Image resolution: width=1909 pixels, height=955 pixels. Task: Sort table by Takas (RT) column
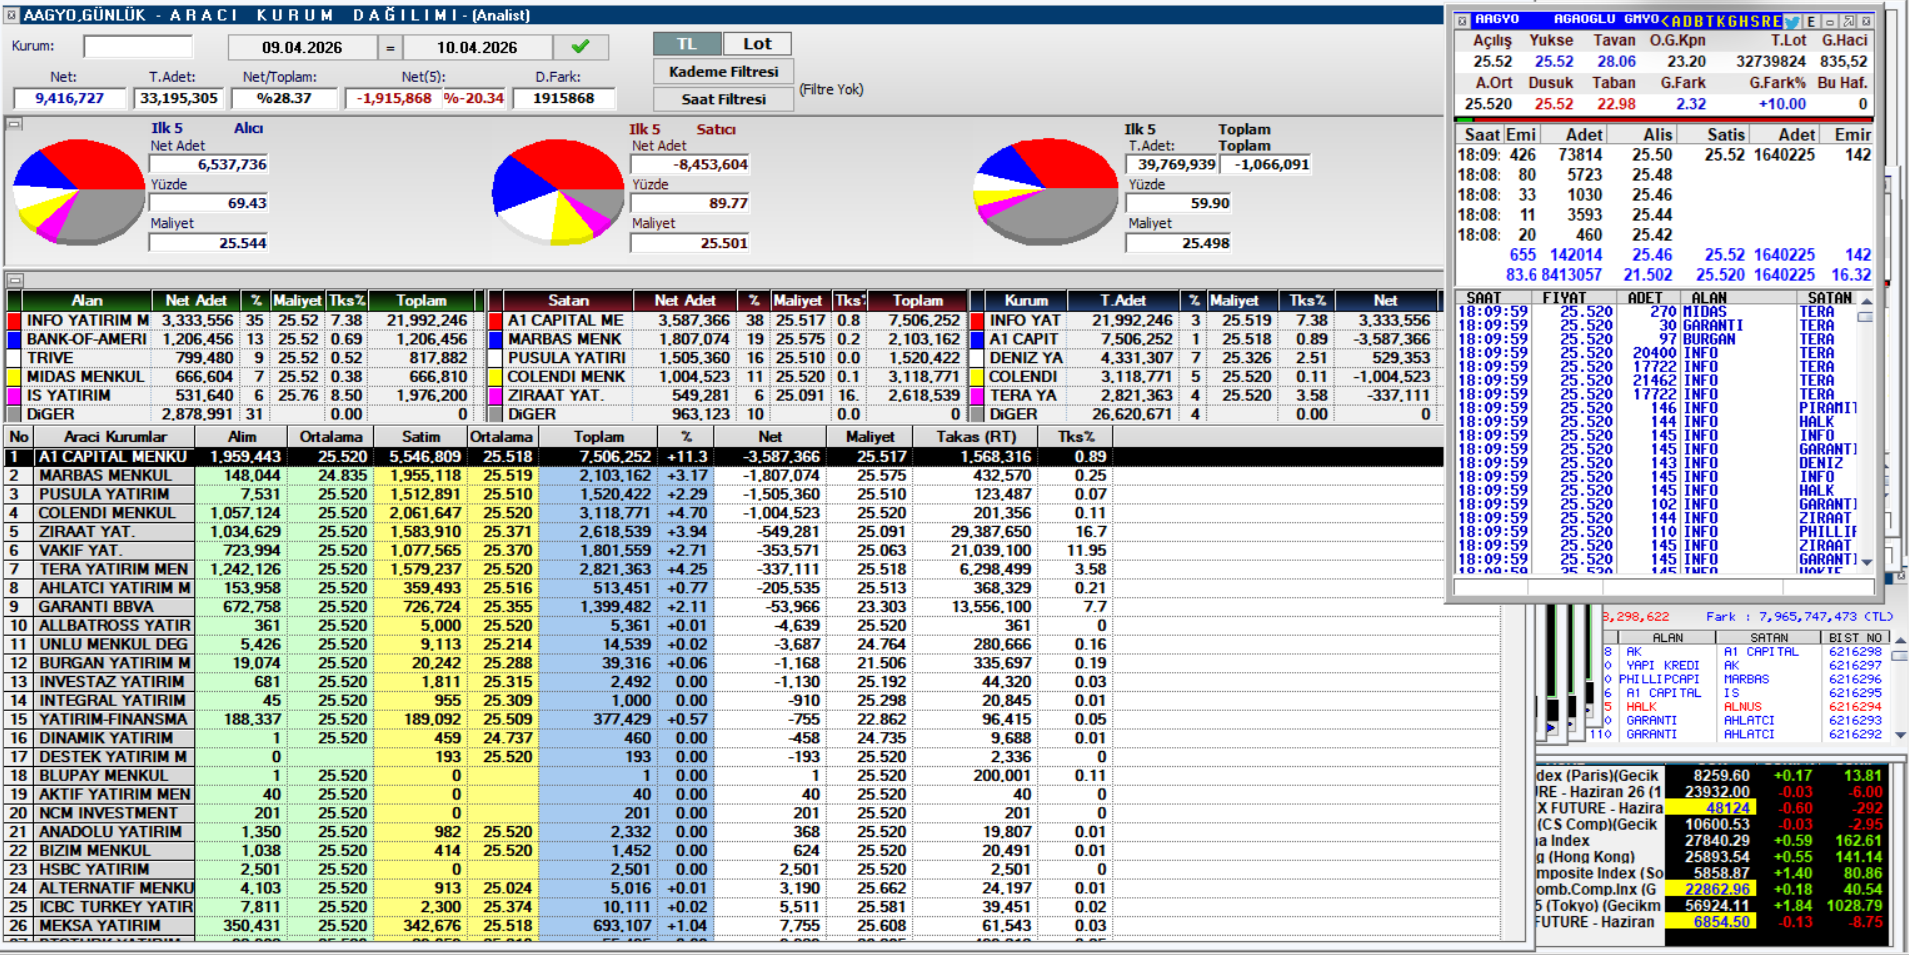point(976,437)
